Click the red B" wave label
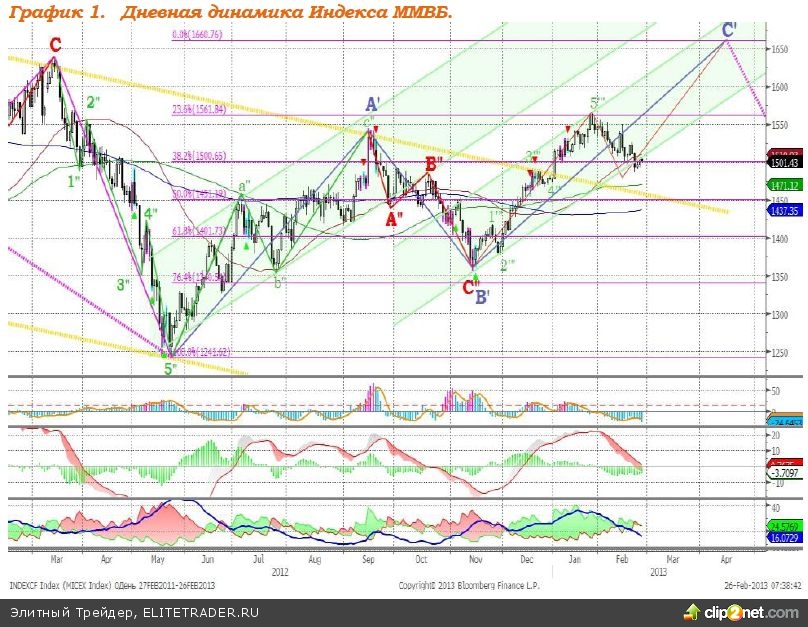 (x=434, y=164)
